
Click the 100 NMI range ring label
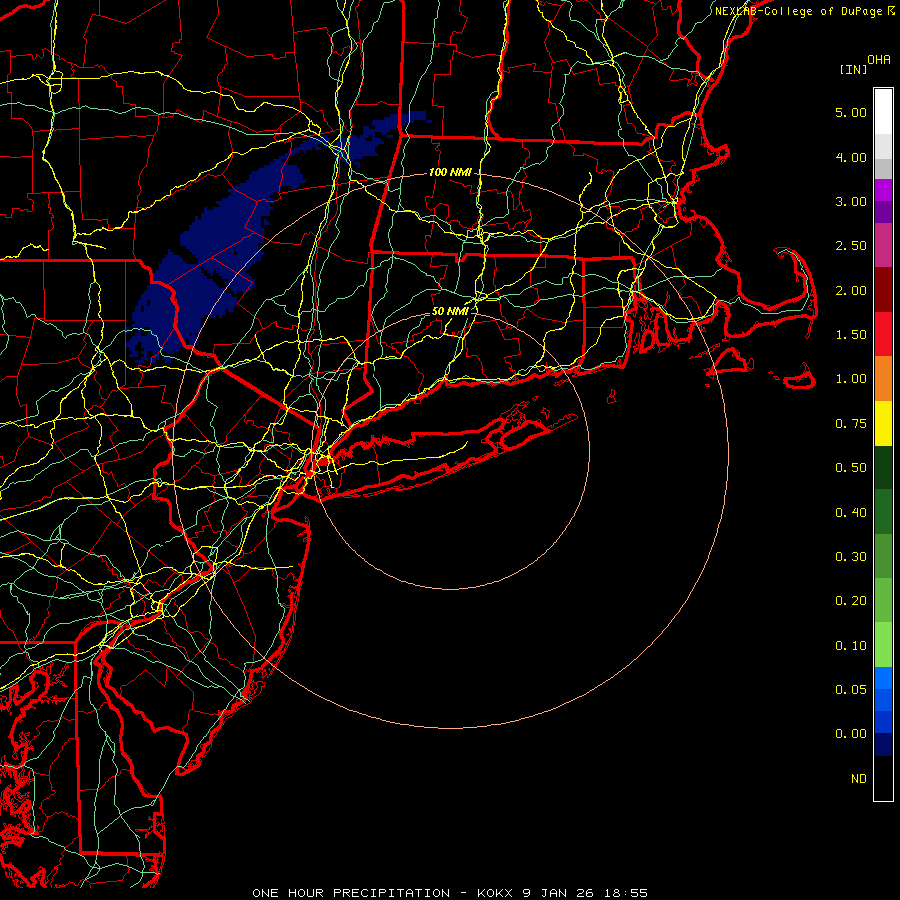tap(450, 172)
